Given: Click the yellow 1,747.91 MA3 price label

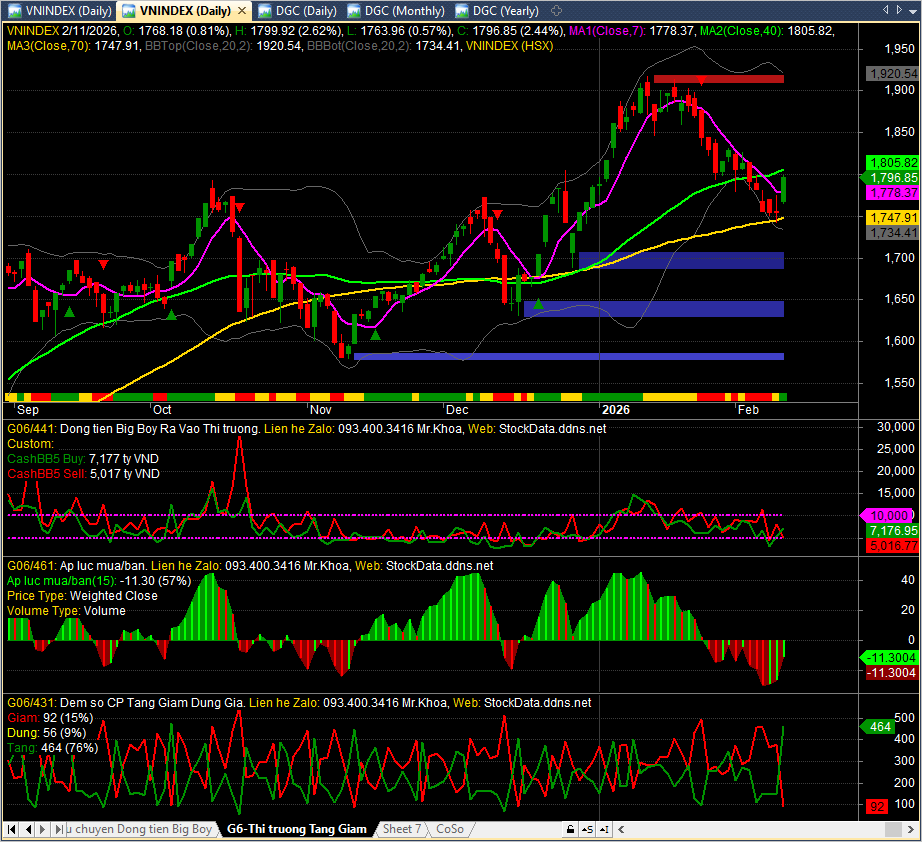Looking at the screenshot, I should point(893,218).
